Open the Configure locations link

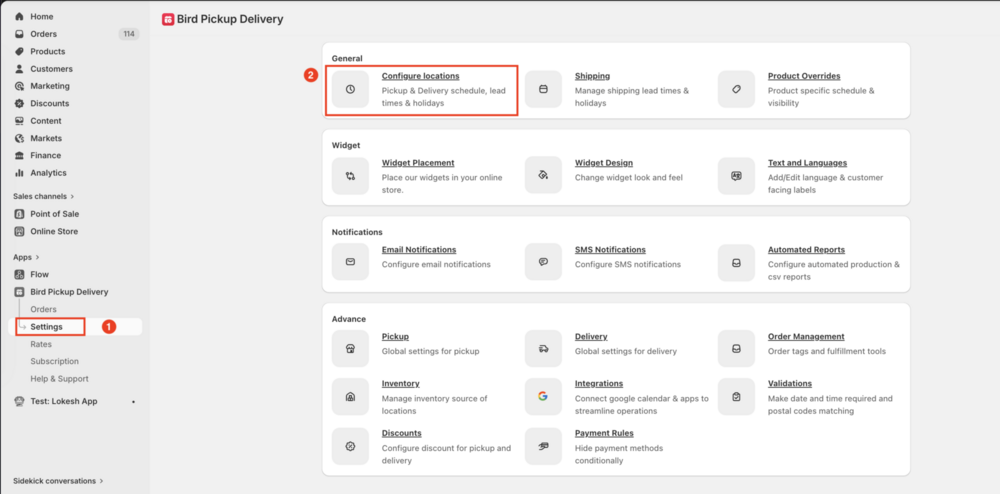click(x=420, y=76)
